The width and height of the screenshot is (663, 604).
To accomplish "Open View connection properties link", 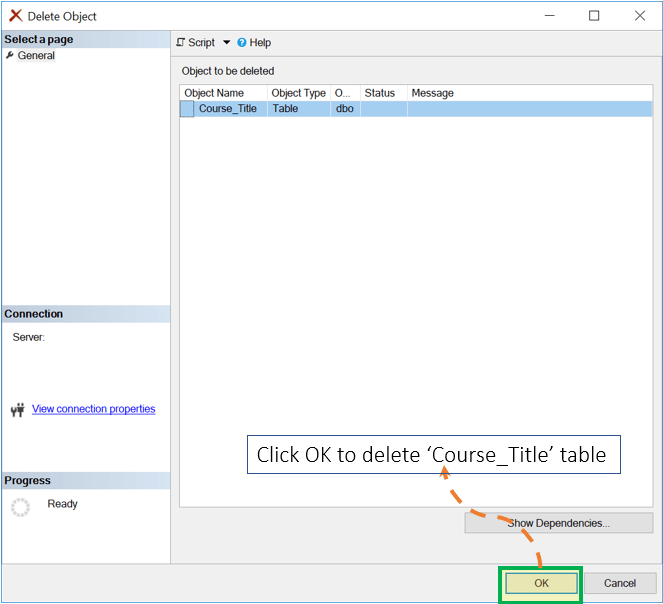I will click(x=93, y=409).
